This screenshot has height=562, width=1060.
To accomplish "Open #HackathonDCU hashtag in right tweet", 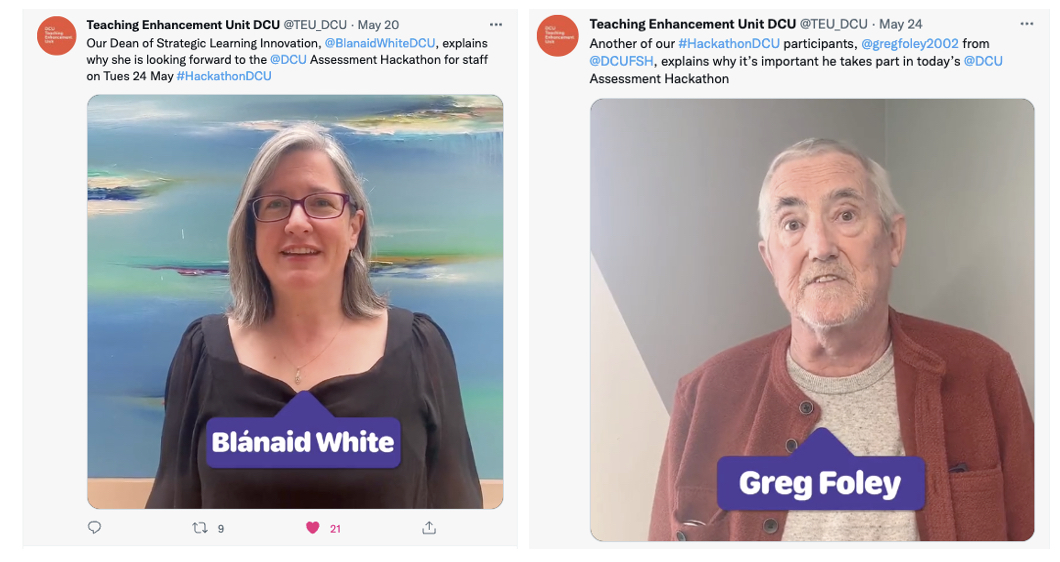I will coord(729,43).
